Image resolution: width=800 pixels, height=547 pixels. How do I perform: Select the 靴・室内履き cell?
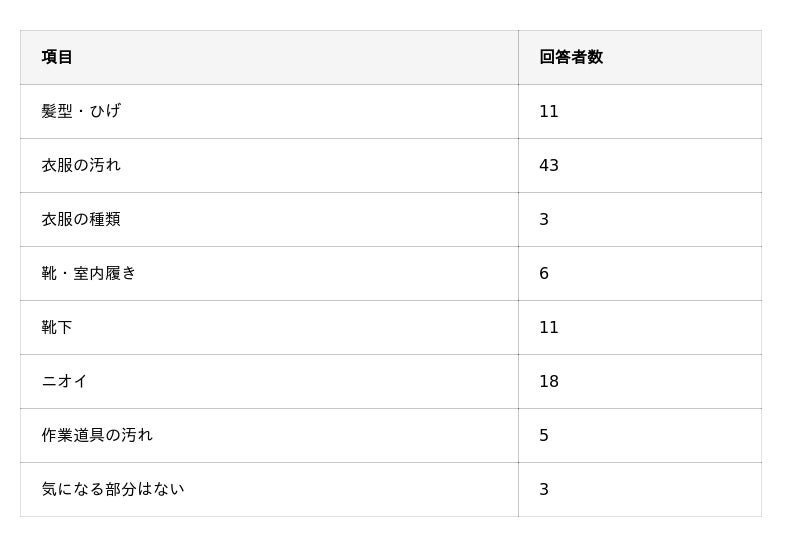(x=89, y=273)
